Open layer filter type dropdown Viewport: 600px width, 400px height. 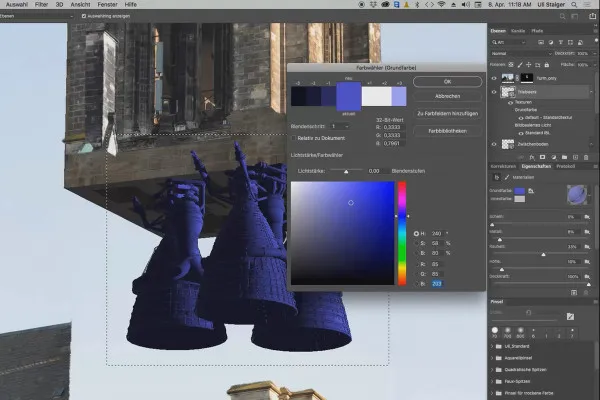point(509,42)
